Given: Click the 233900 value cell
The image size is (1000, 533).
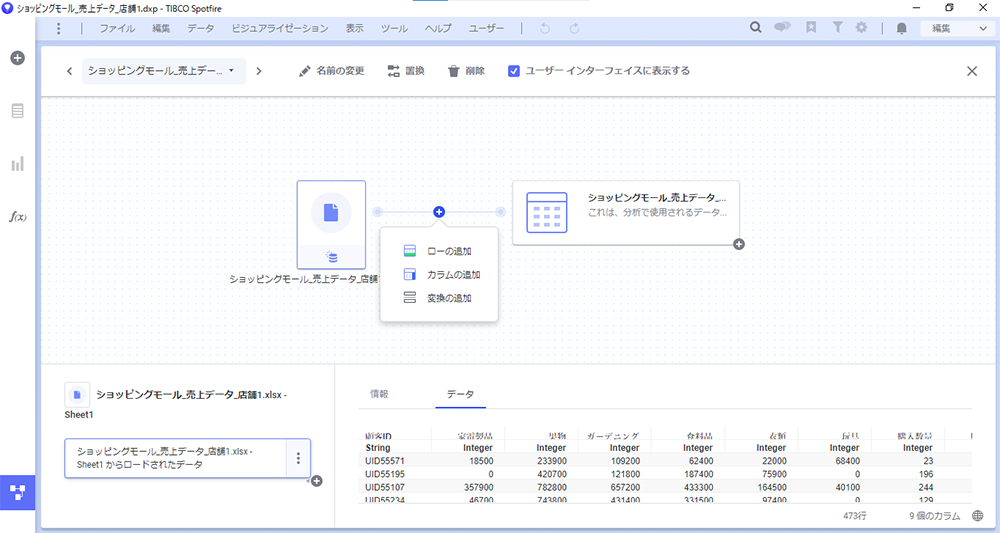Looking at the screenshot, I should tap(551, 461).
